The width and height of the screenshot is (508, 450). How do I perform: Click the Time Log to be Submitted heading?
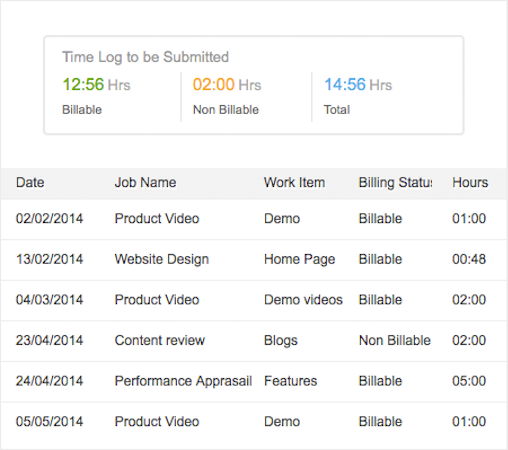(145, 57)
